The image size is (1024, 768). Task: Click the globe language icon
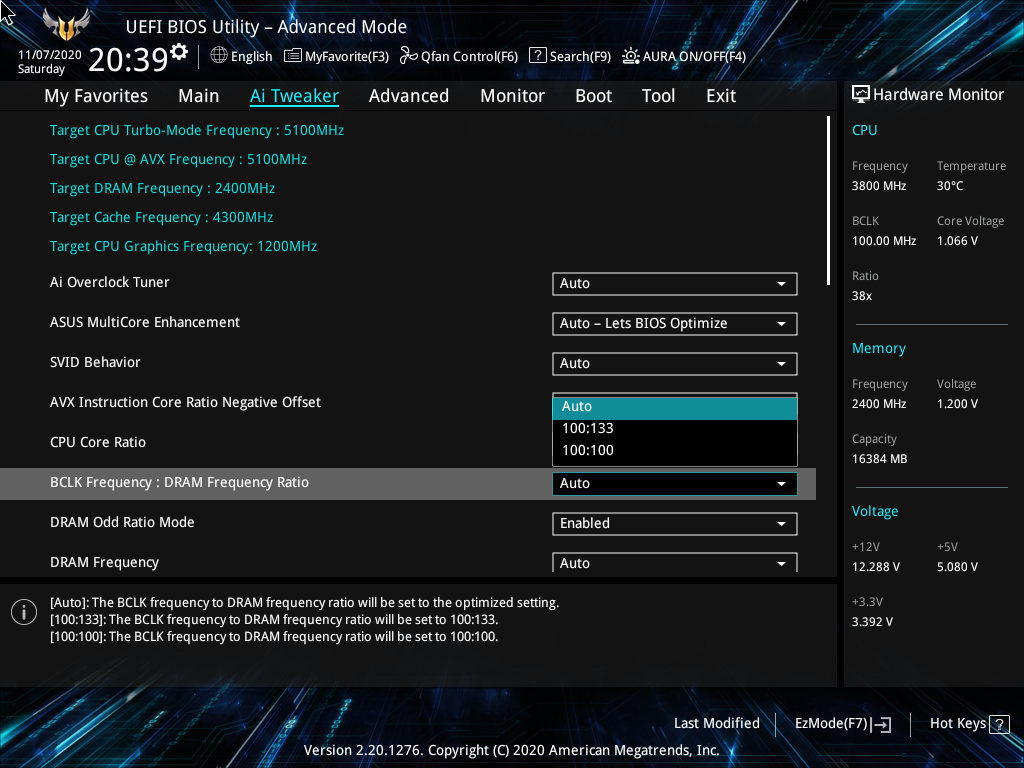pyautogui.click(x=219, y=56)
